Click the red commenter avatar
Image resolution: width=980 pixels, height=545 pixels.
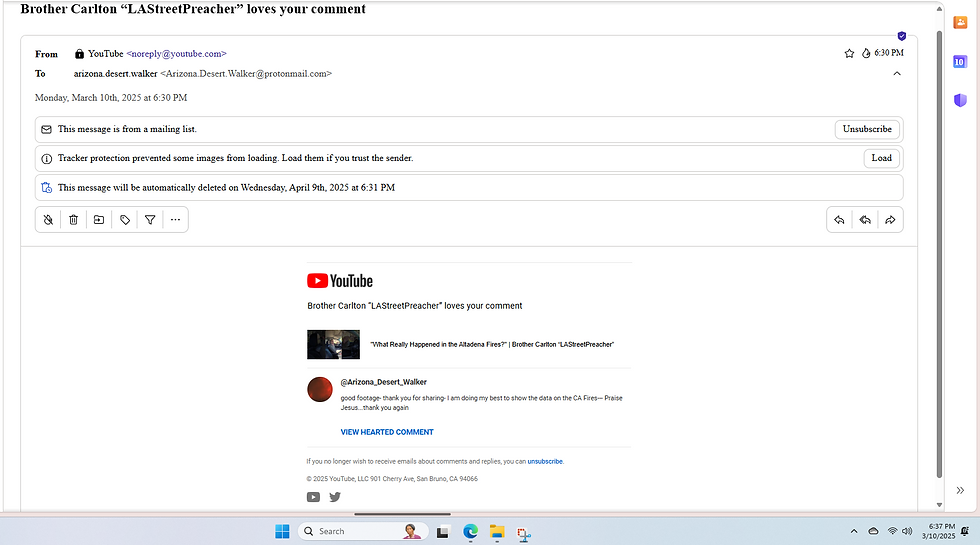tap(320, 389)
